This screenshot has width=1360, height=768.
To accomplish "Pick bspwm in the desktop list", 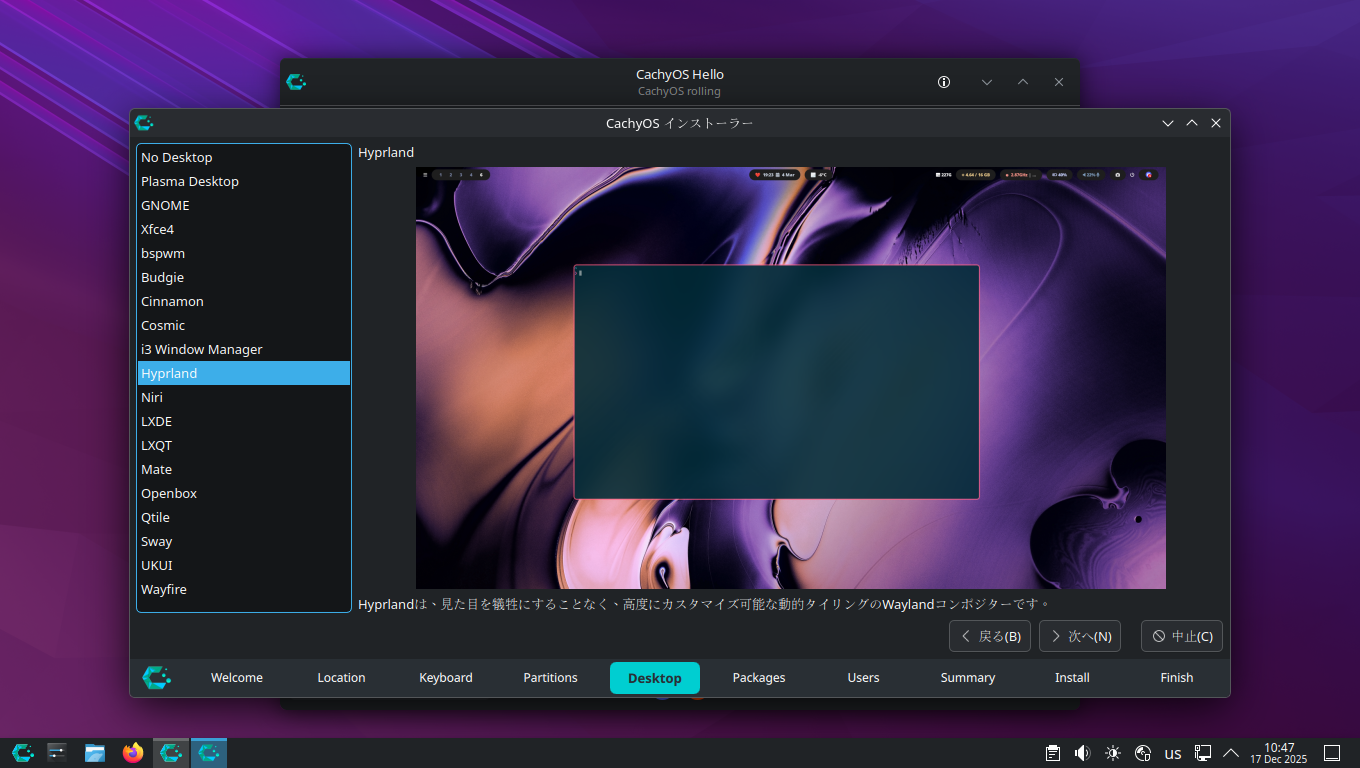I will pos(244,253).
